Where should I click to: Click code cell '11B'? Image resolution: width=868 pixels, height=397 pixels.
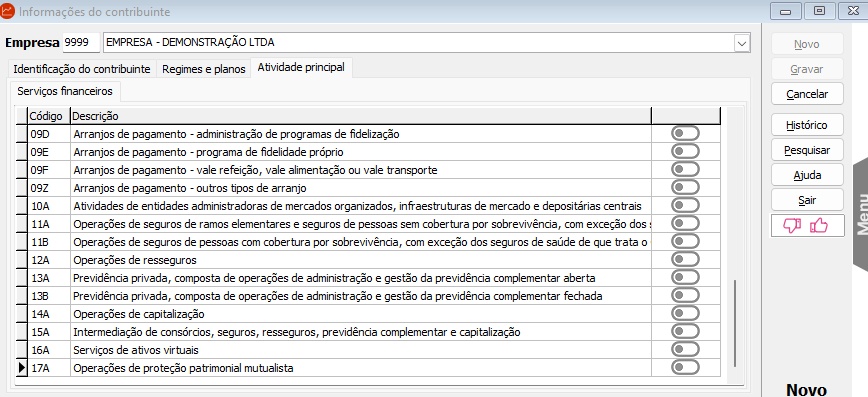(49, 242)
